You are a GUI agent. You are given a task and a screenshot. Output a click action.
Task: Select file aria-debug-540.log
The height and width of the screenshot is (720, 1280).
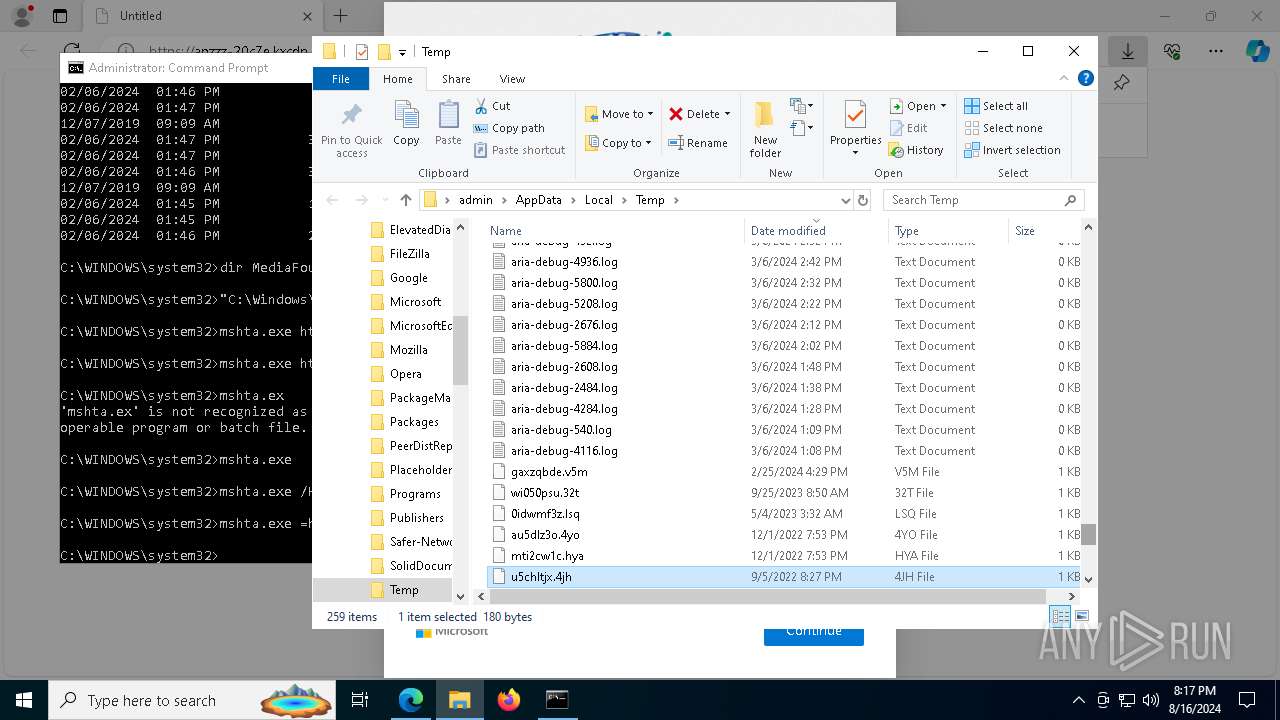561,430
